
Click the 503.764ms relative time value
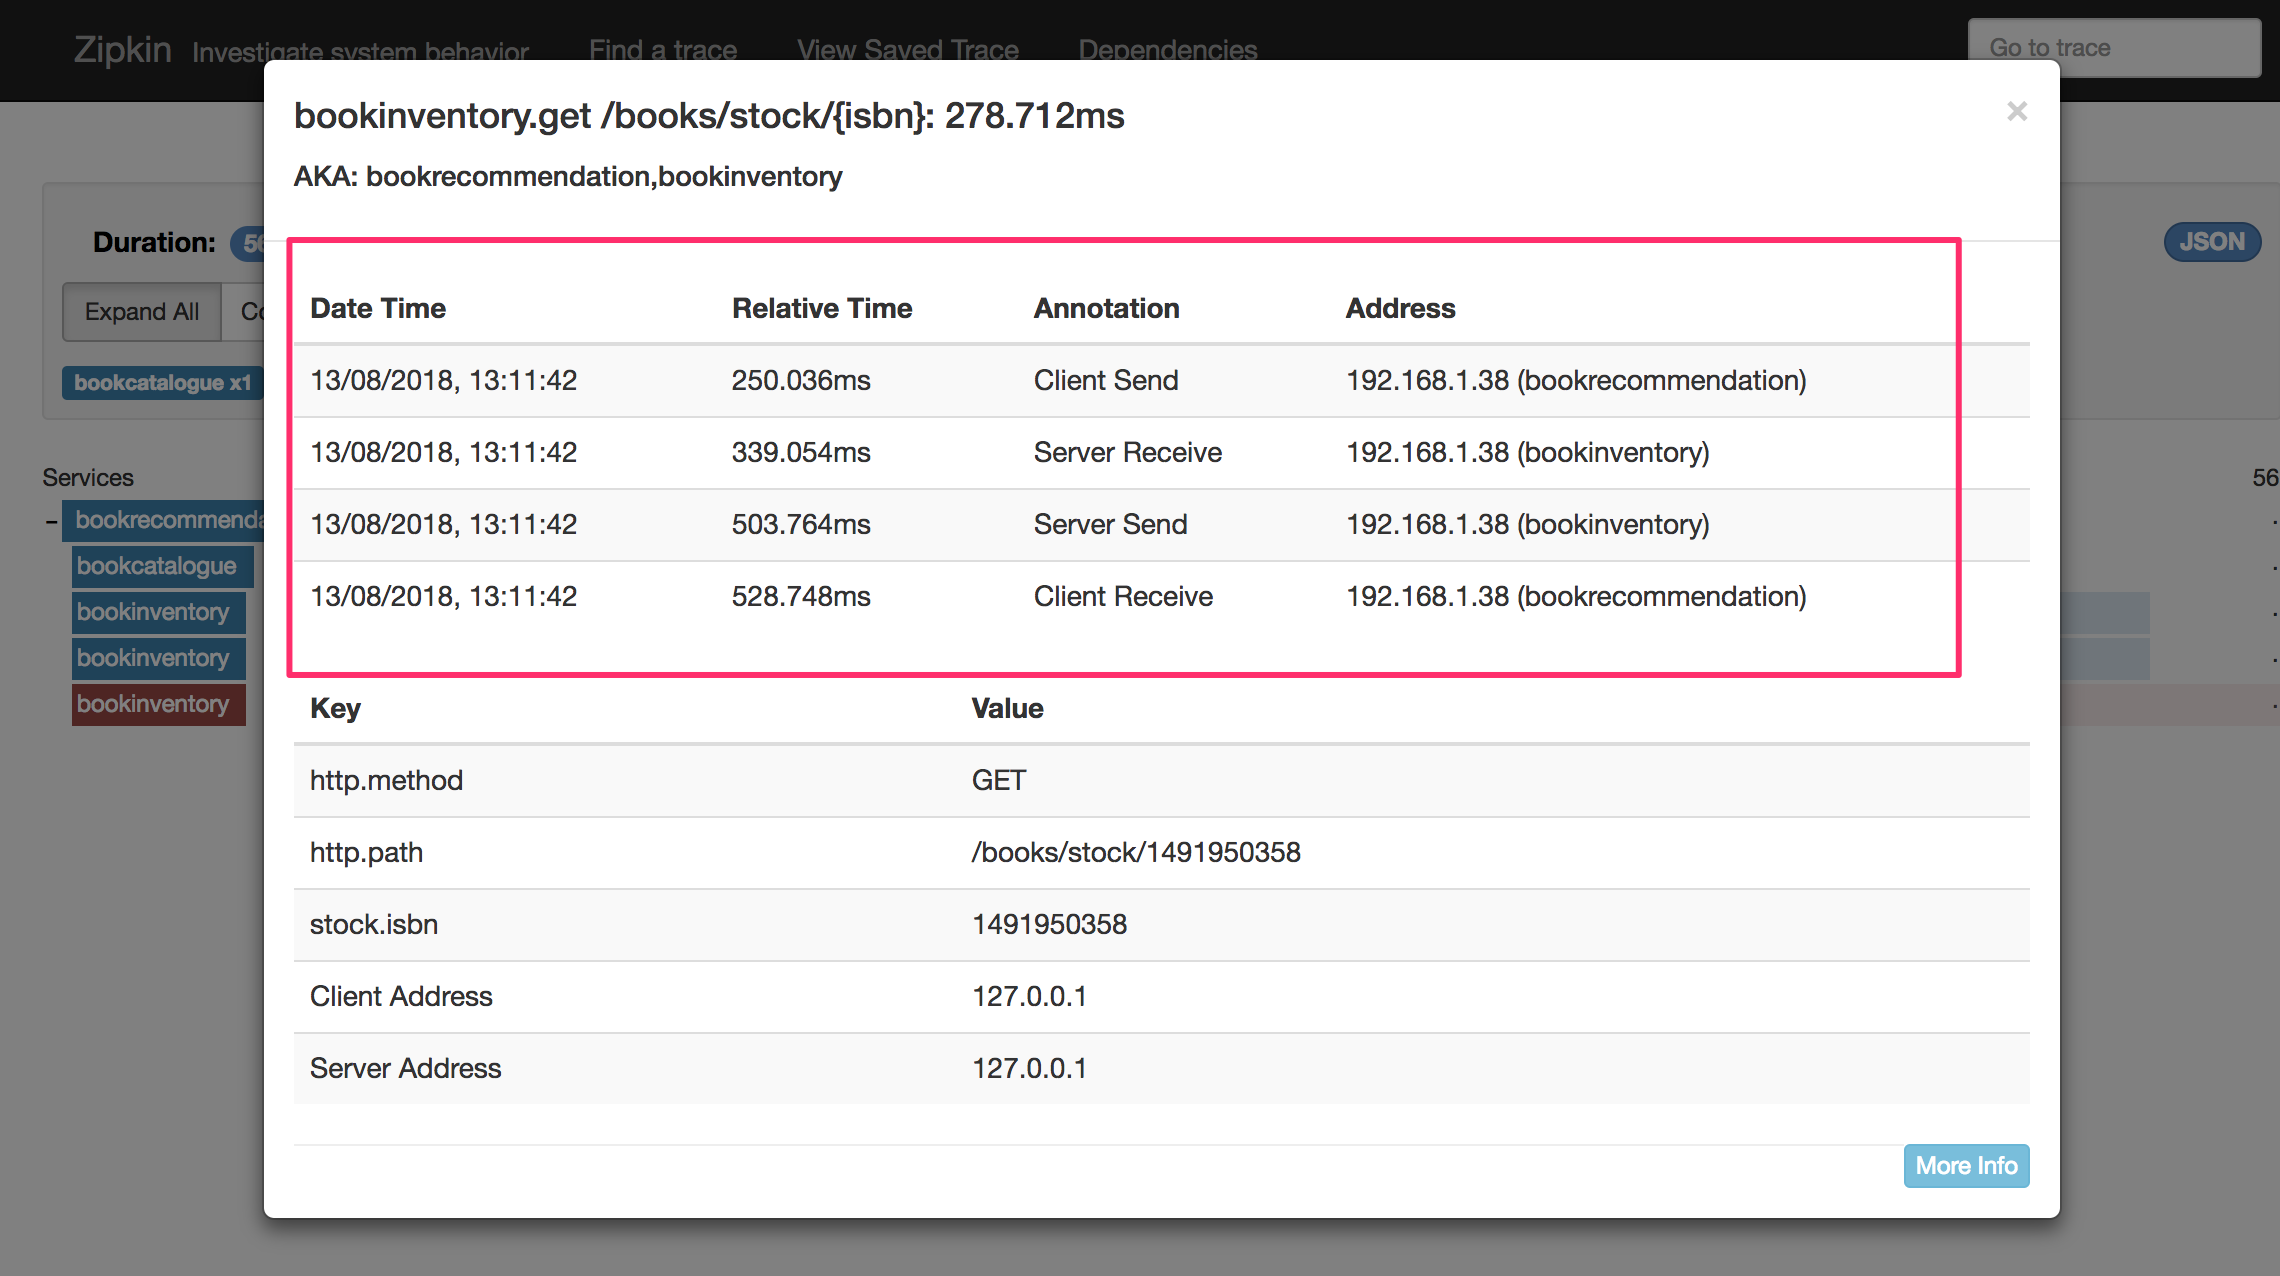click(x=801, y=524)
